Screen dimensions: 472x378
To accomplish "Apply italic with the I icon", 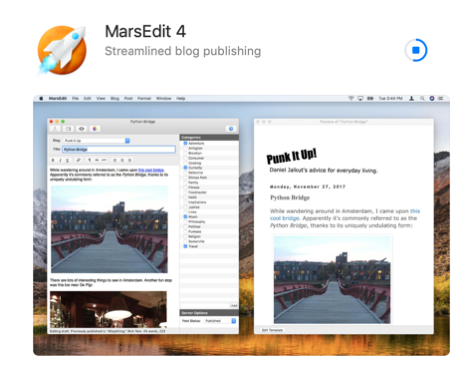I will click(x=60, y=160).
